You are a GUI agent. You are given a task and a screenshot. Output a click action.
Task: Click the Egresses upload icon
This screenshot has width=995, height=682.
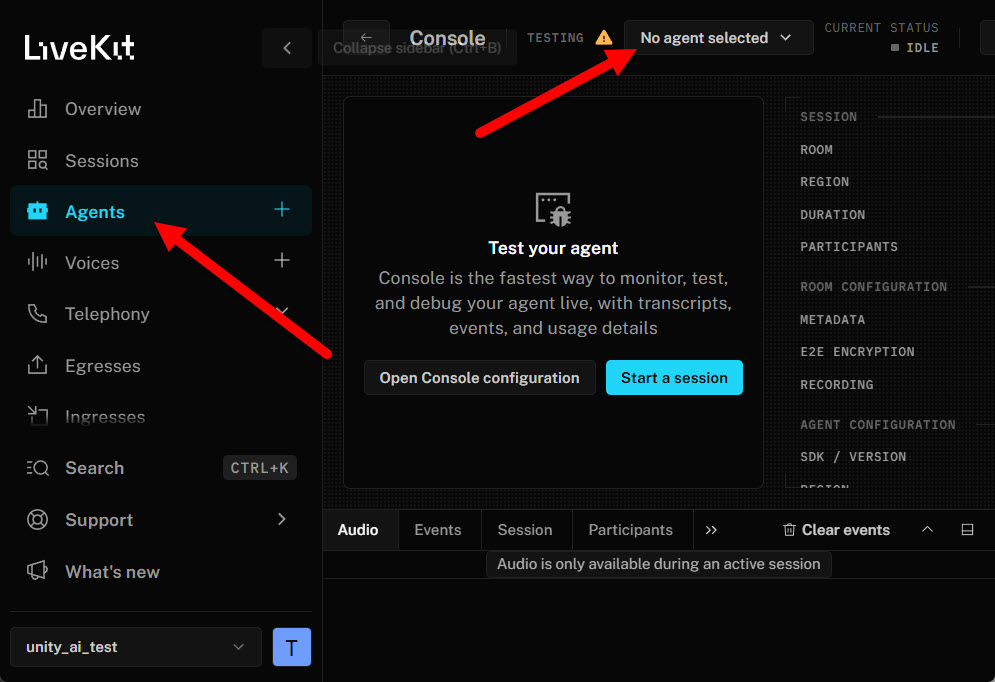(37, 365)
